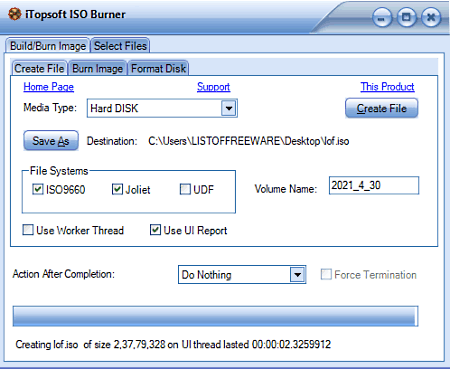450x369 pixels.
Task: Click the Create File button
Action: pyautogui.click(x=381, y=108)
